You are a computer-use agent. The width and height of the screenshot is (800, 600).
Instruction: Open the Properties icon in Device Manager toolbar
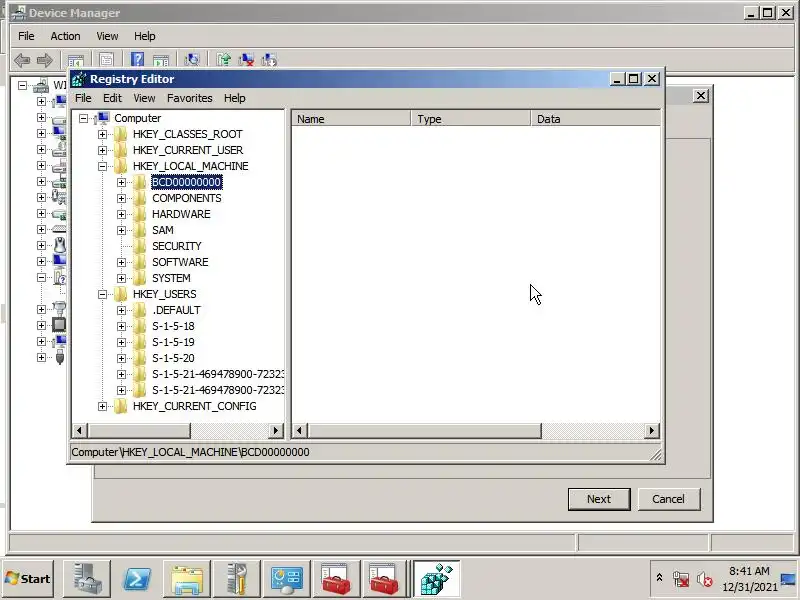(106, 60)
